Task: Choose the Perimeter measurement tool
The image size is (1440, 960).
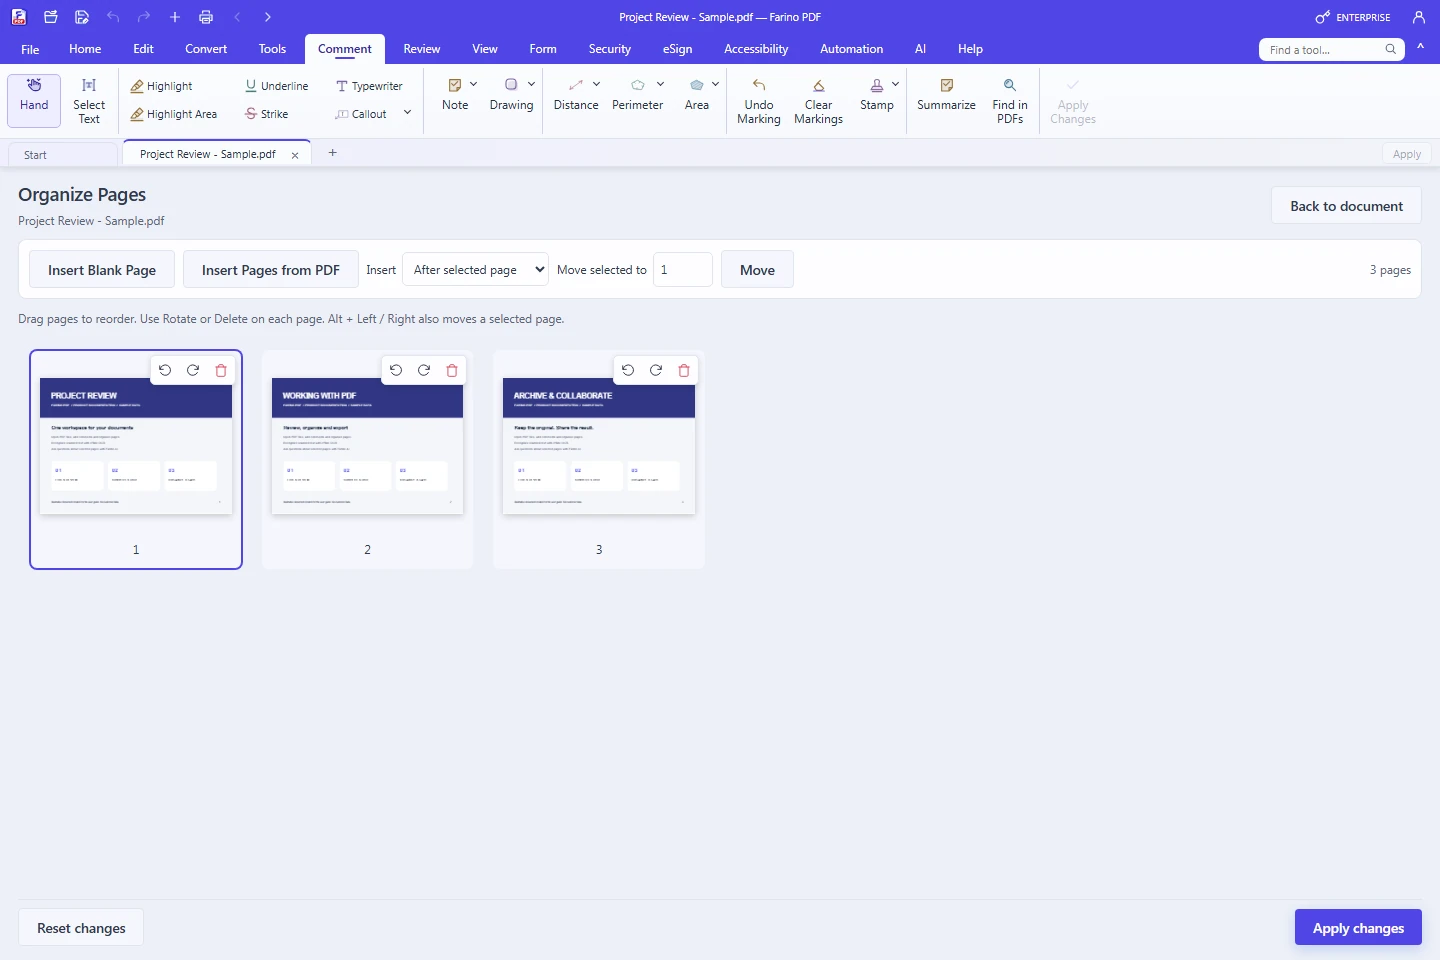Action: 637,96
